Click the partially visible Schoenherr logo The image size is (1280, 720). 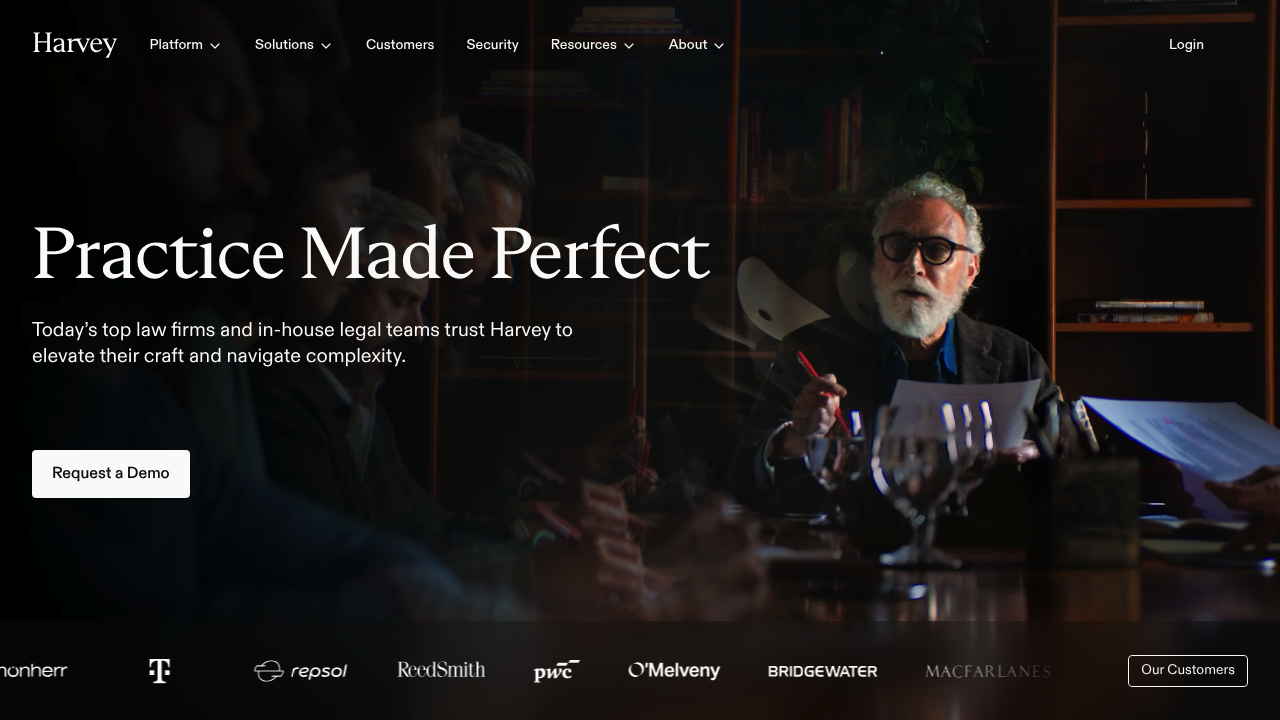(x=33, y=671)
